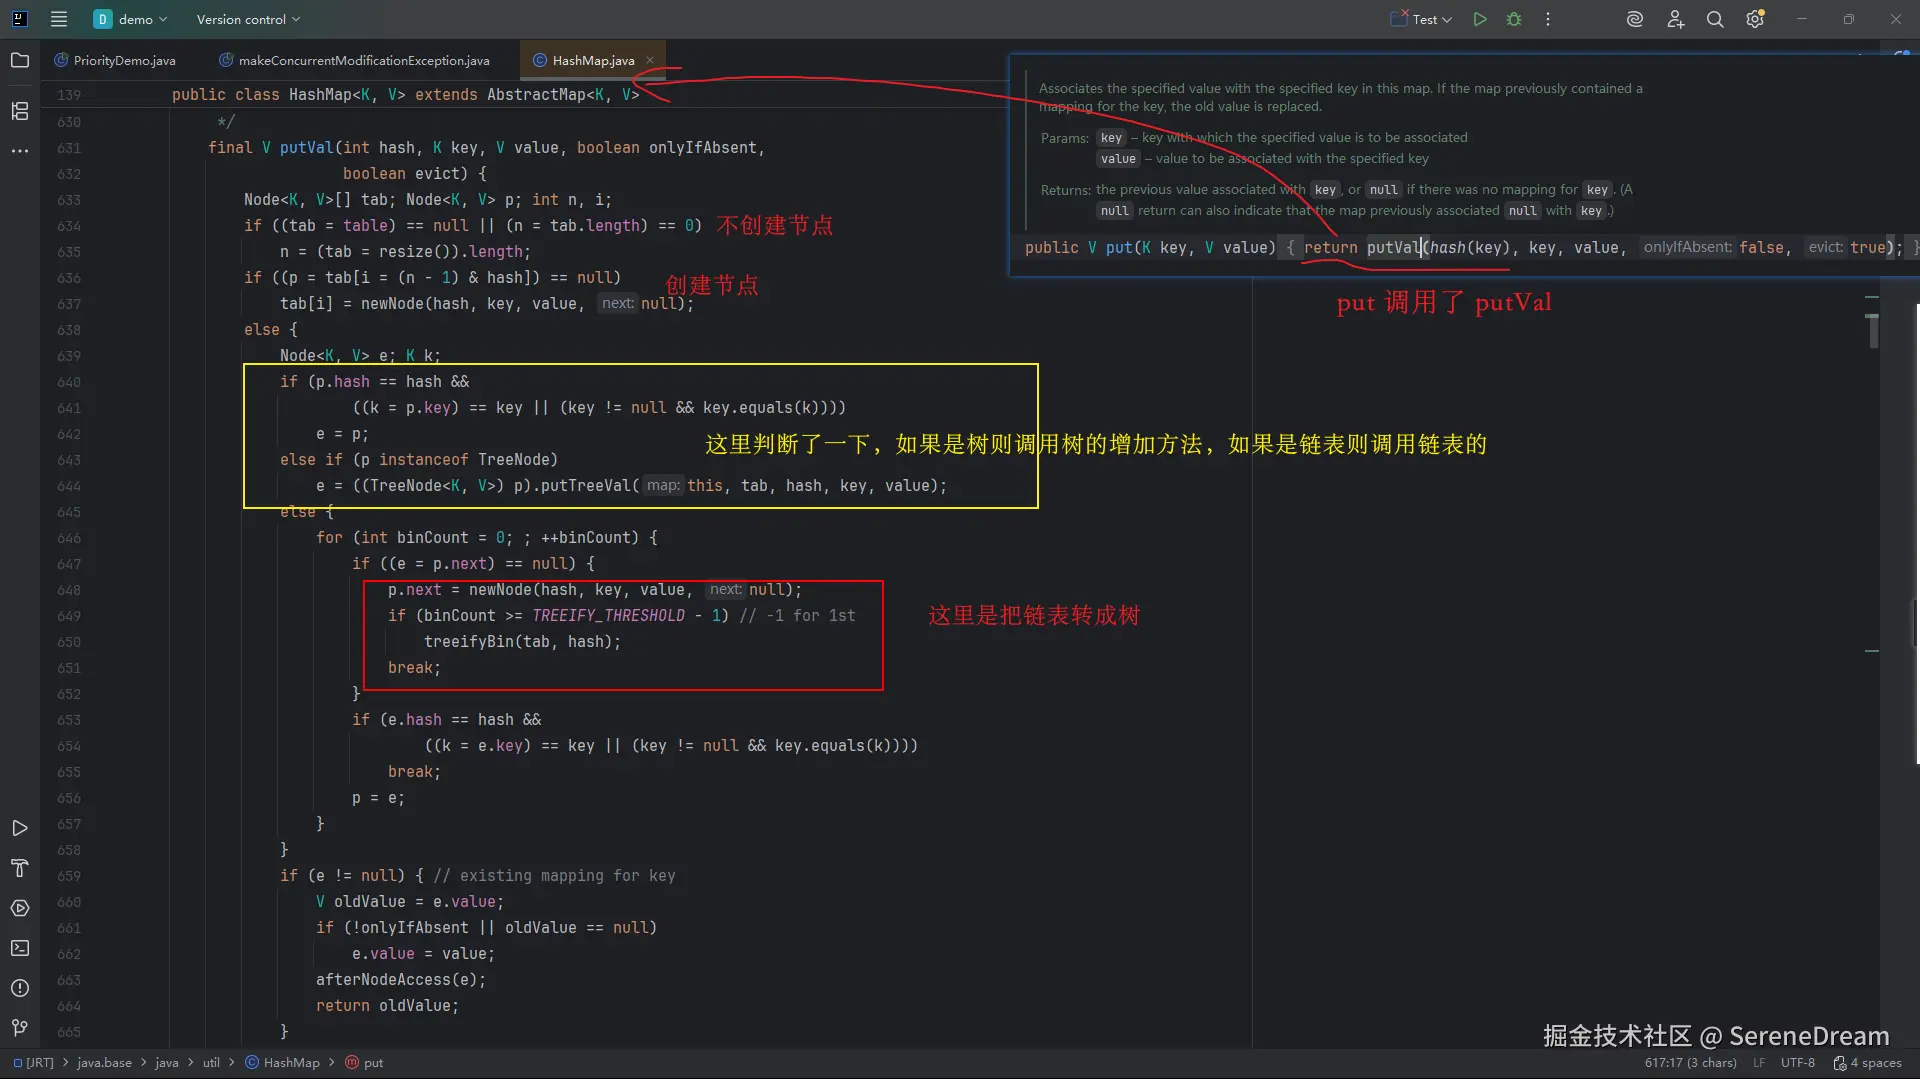Expand the Version control dropdown
The width and height of the screenshot is (1920, 1079).
(248, 19)
